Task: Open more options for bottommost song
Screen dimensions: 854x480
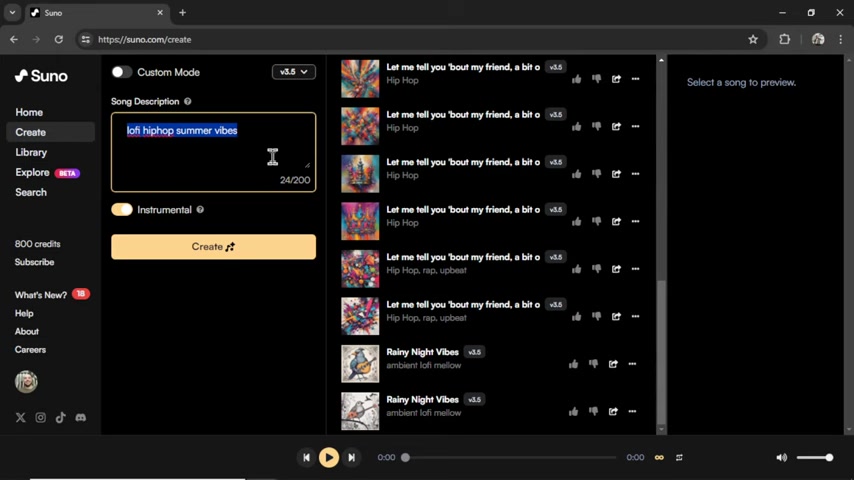Action: (x=632, y=412)
